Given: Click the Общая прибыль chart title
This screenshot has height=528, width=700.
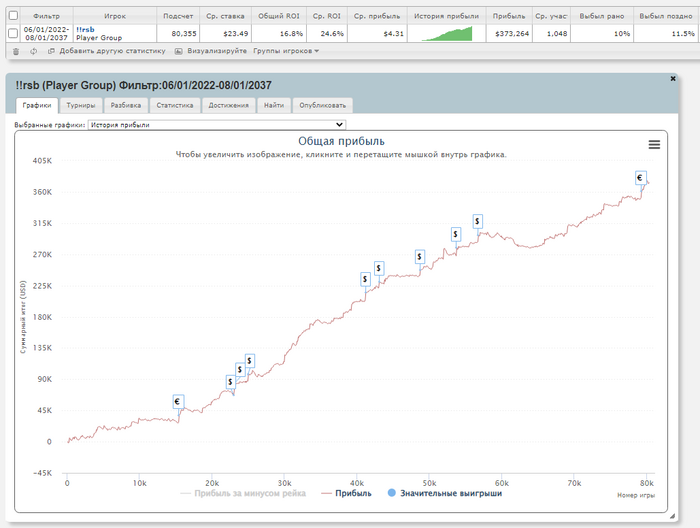Looking at the screenshot, I should pyautogui.click(x=342, y=141).
